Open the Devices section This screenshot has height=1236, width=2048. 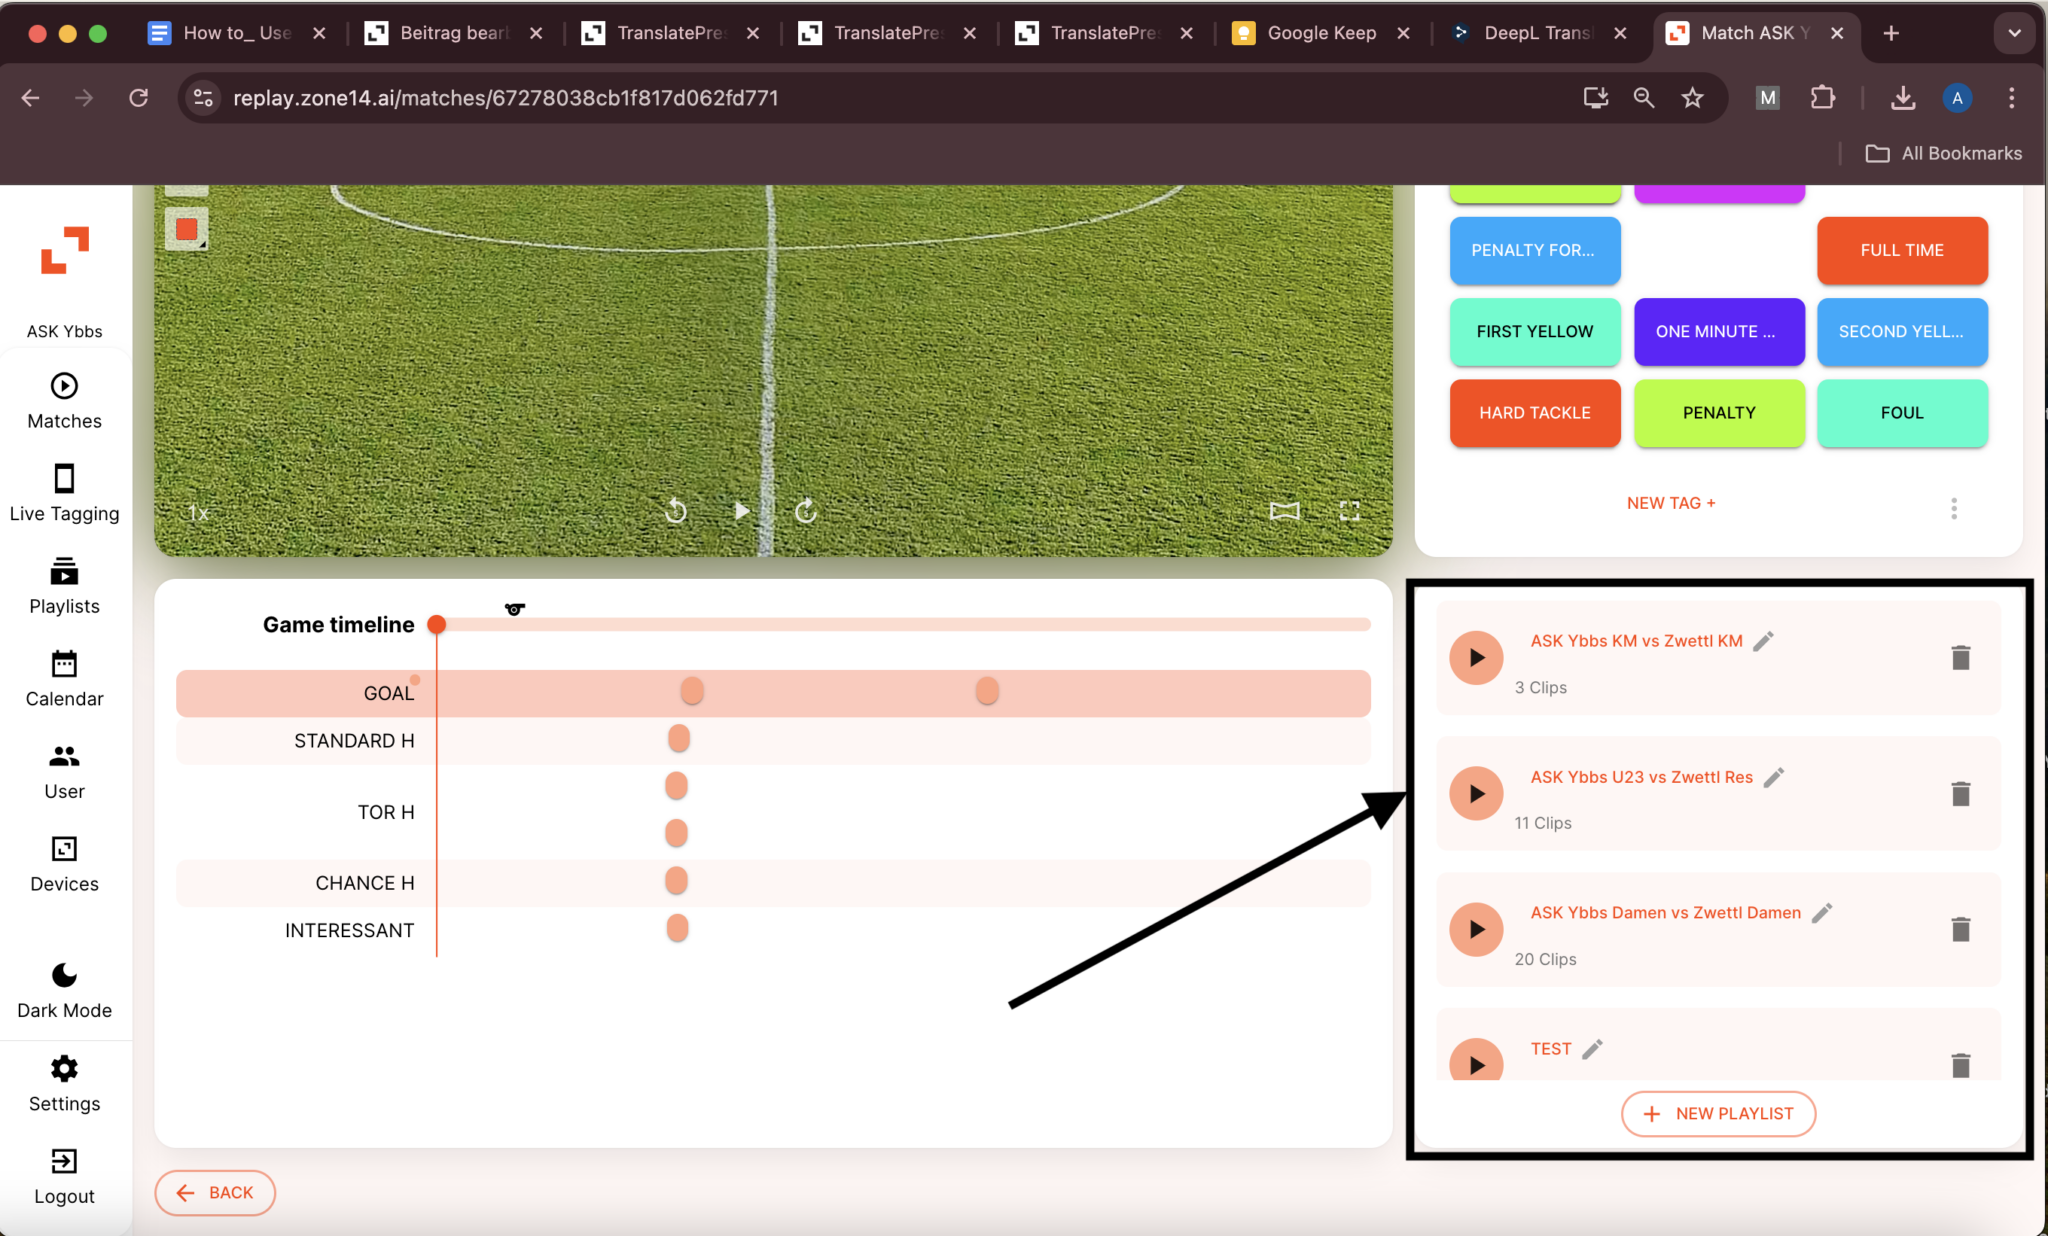pos(63,862)
